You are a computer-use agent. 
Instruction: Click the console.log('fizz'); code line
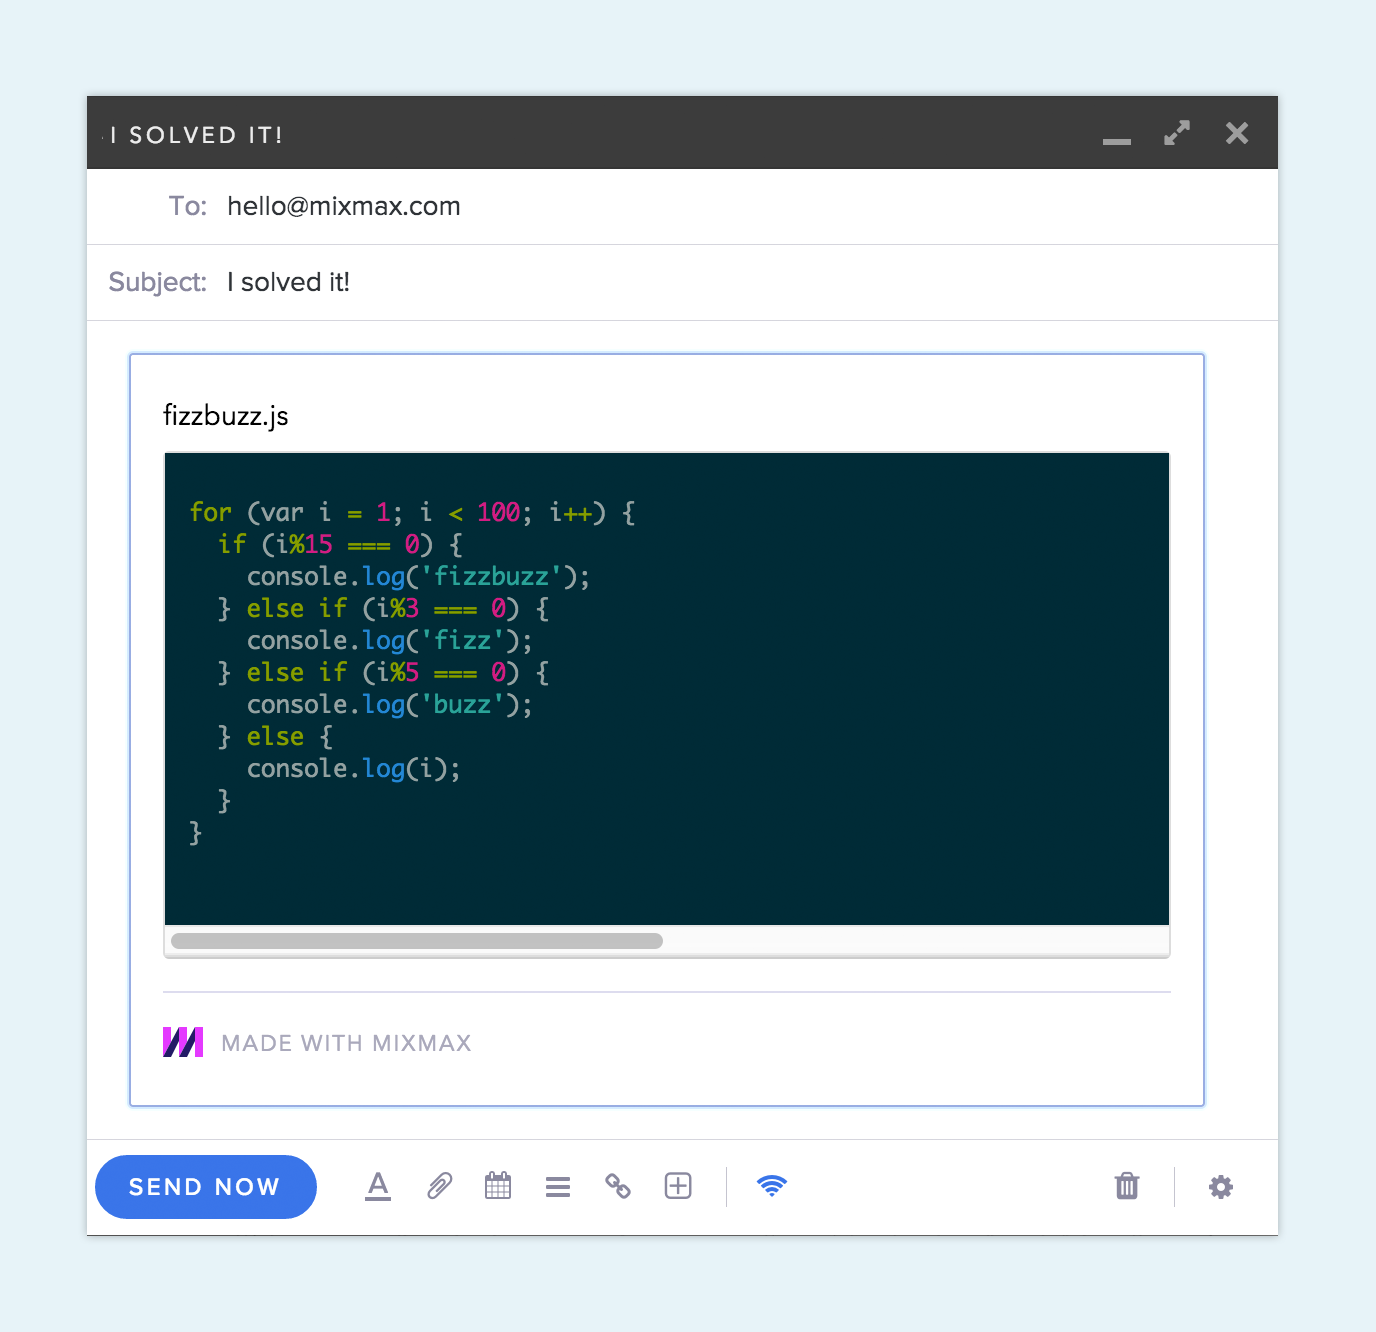[390, 641]
